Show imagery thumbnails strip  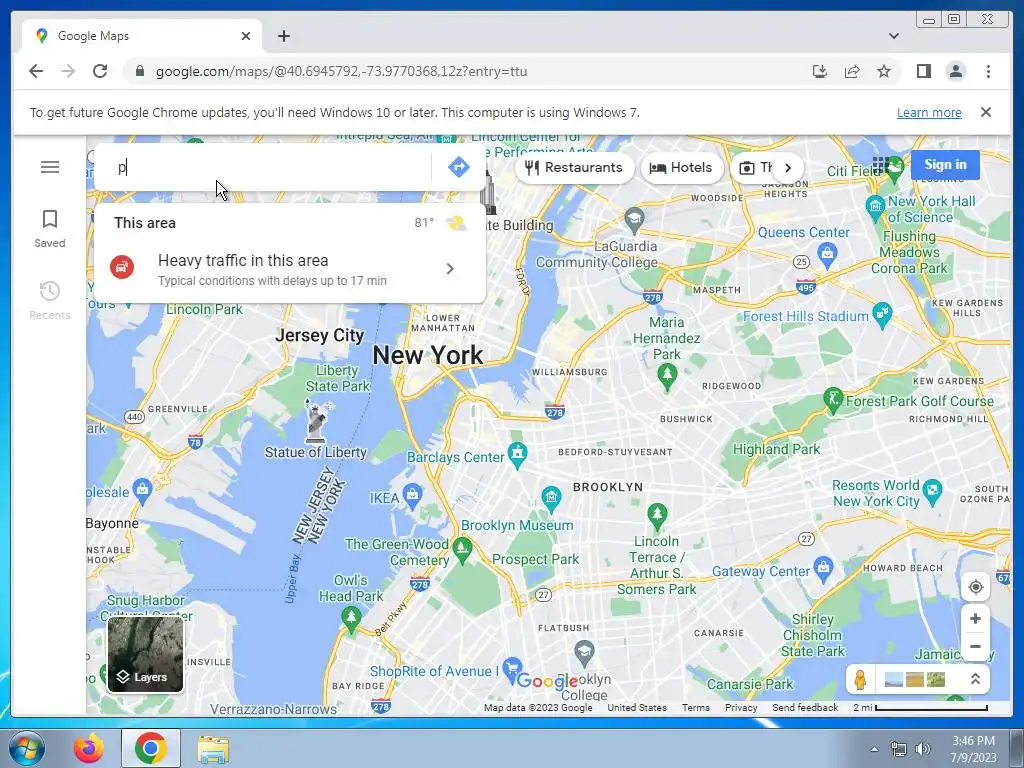coord(915,680)
